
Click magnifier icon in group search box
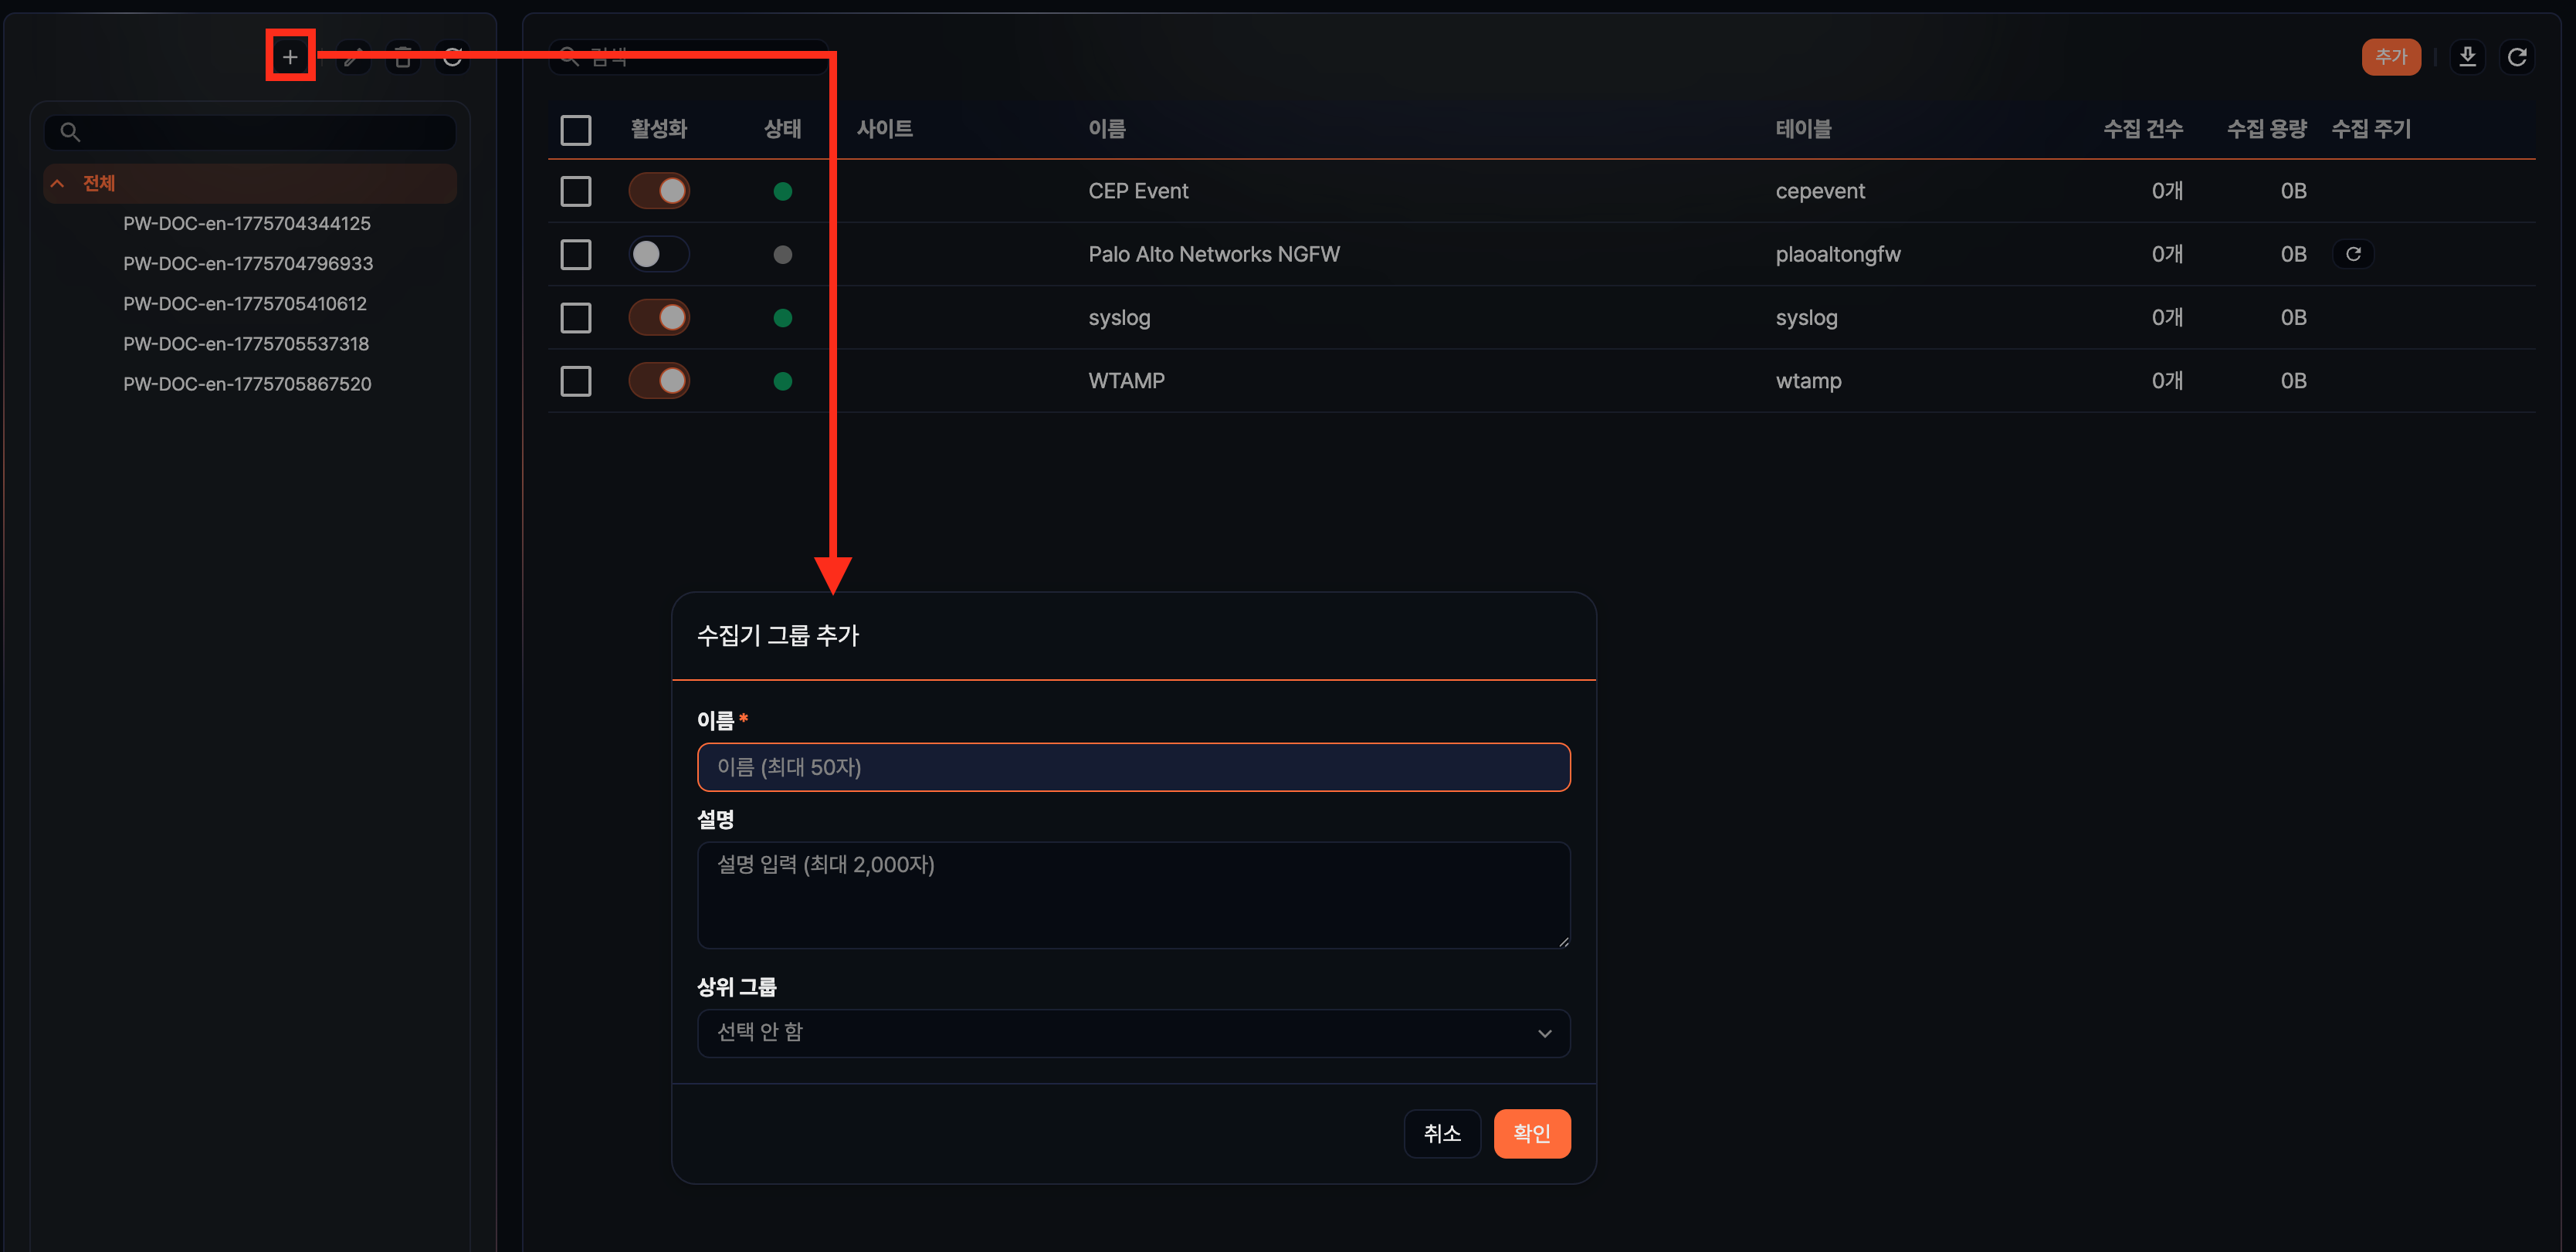click(70, 132)
